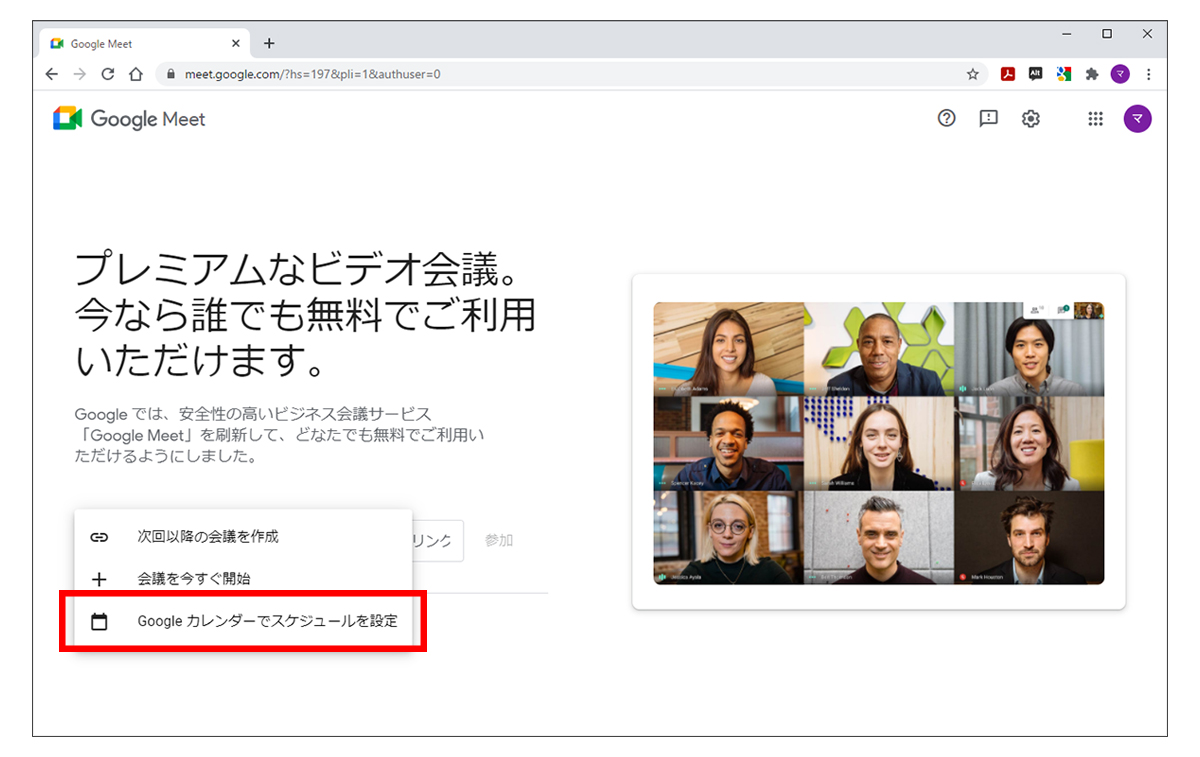Select 次回以降の会議を作成 menu item
This screenshot has height=757, width=1200.
(208, 537)
